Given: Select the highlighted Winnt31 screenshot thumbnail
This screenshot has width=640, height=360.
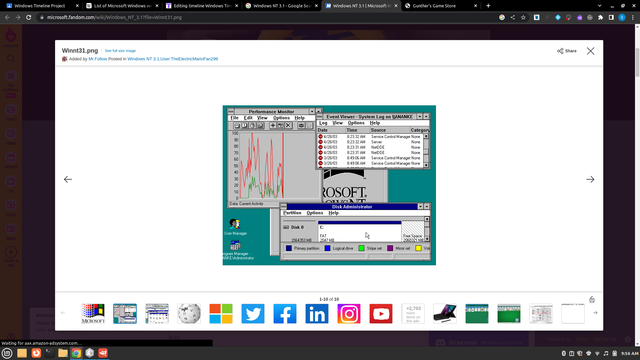Looking at the screenshot, I should click(125, 313).
